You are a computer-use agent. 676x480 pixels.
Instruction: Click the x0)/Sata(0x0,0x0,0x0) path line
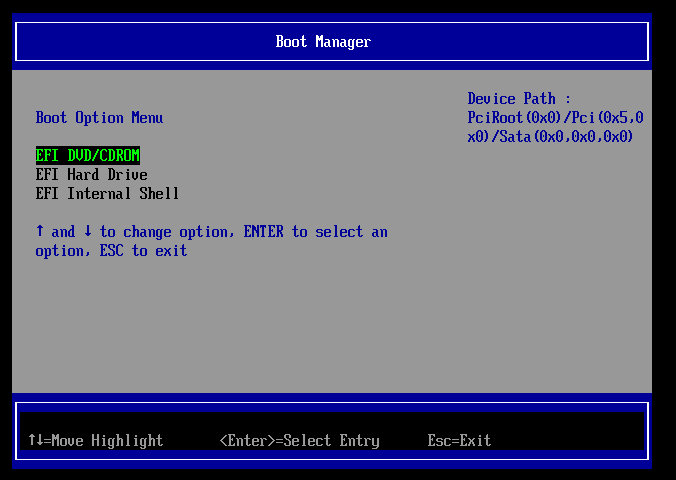click(550, 137)
